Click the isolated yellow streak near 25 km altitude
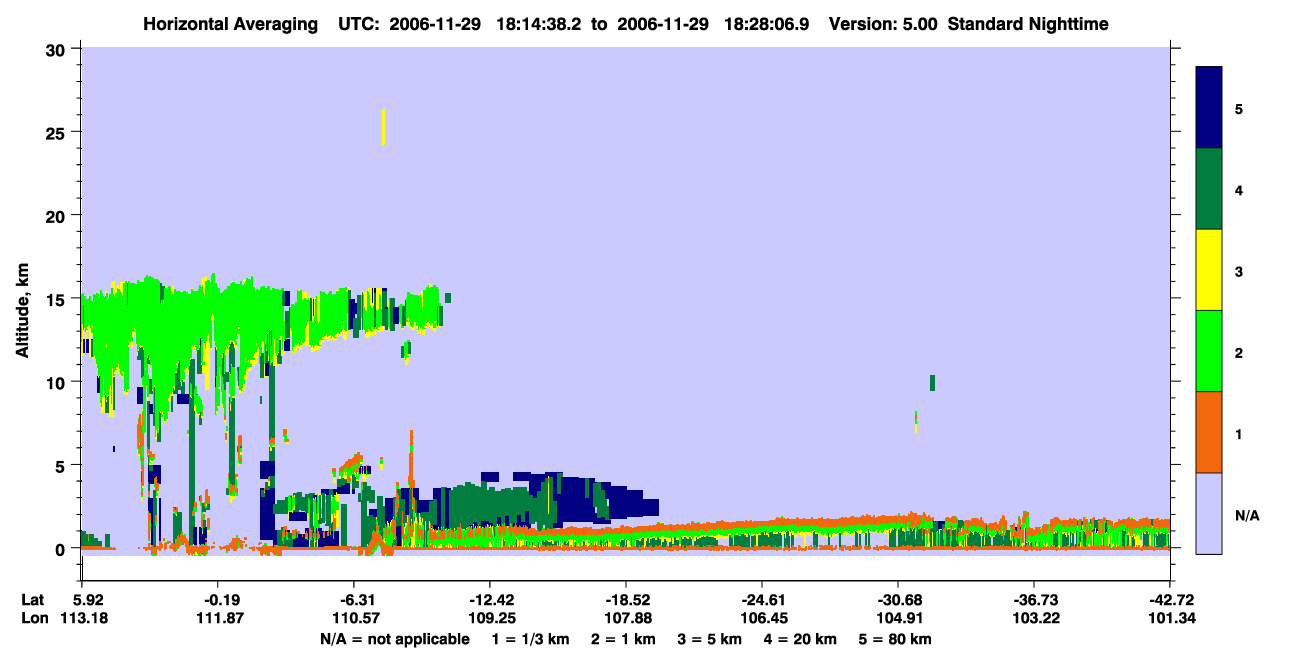 (x=383, y=127)
